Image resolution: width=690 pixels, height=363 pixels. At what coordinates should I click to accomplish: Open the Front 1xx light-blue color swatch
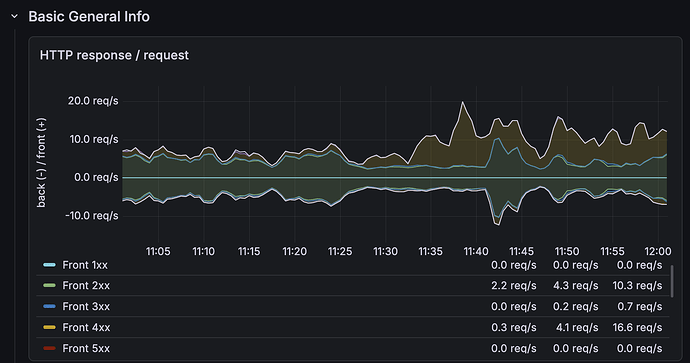pos(49,265)
